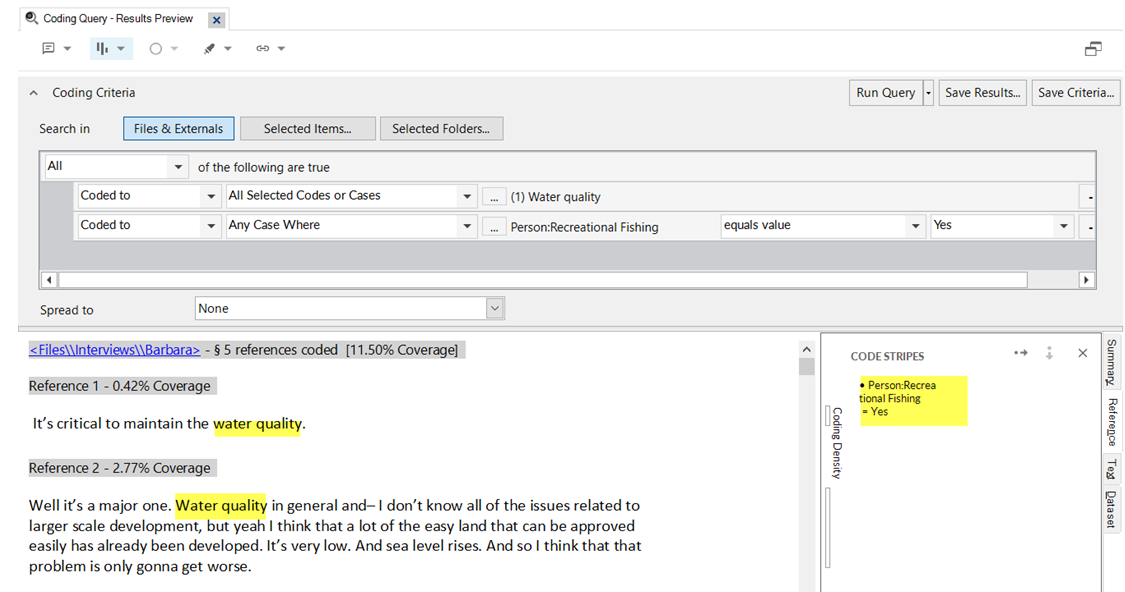Click the memo/annotation icon in toolbar
The height and width of the screenshot is (592, 1125).
coord(48,49)
